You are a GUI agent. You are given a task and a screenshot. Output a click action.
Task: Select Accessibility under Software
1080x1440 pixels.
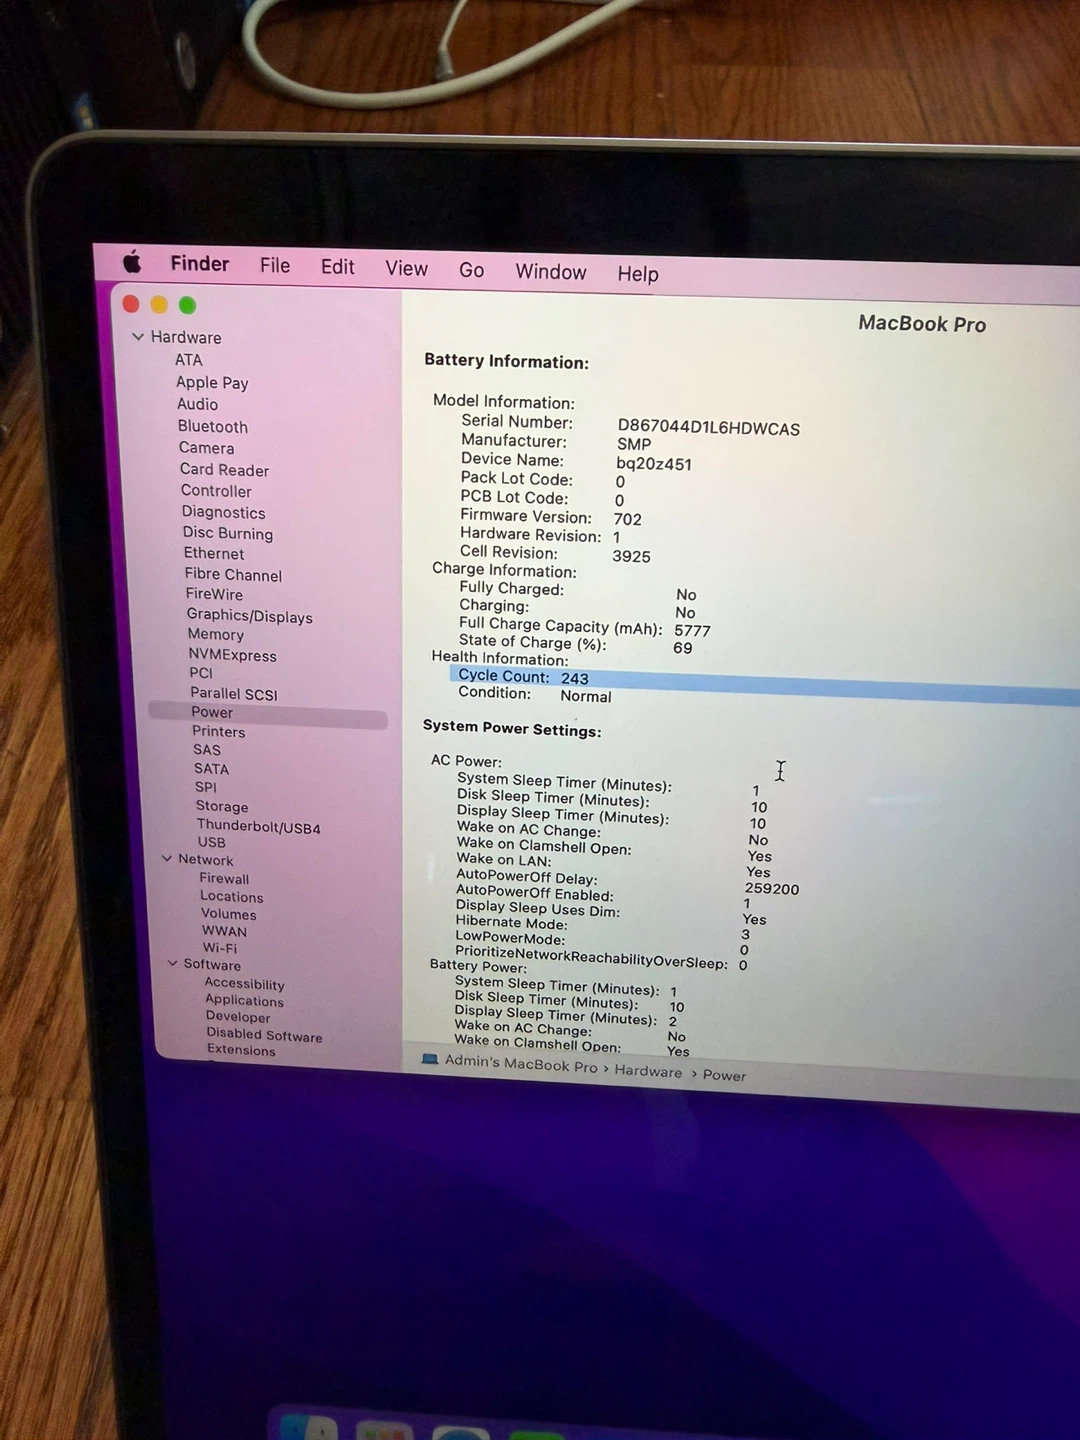pos(245,984)
